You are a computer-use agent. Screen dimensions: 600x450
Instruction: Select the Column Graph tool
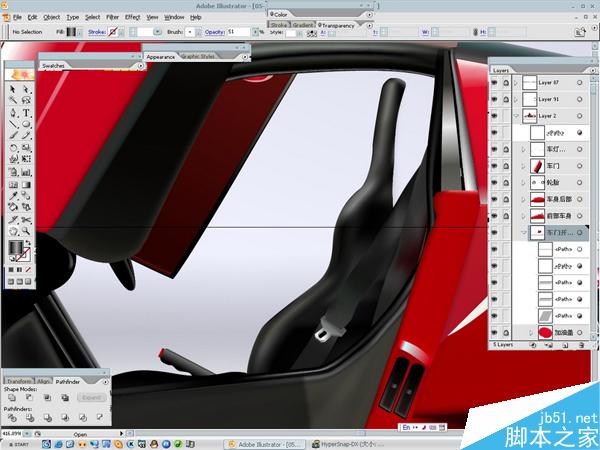click(x=26, y=173)
